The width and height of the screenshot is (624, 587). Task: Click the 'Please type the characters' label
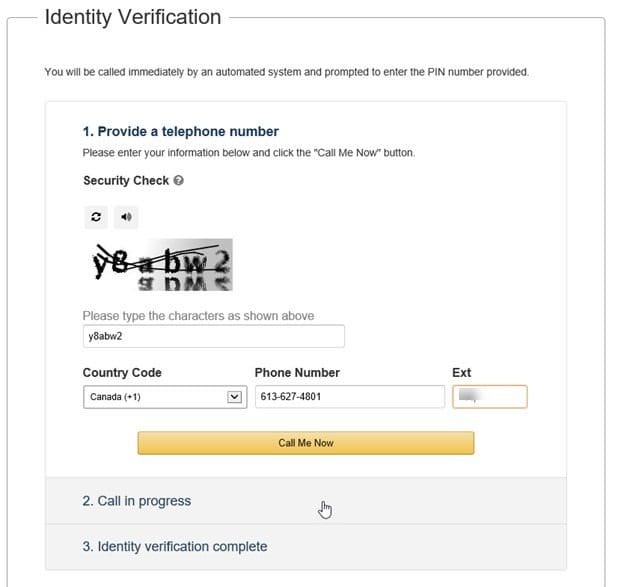point(198,316)
